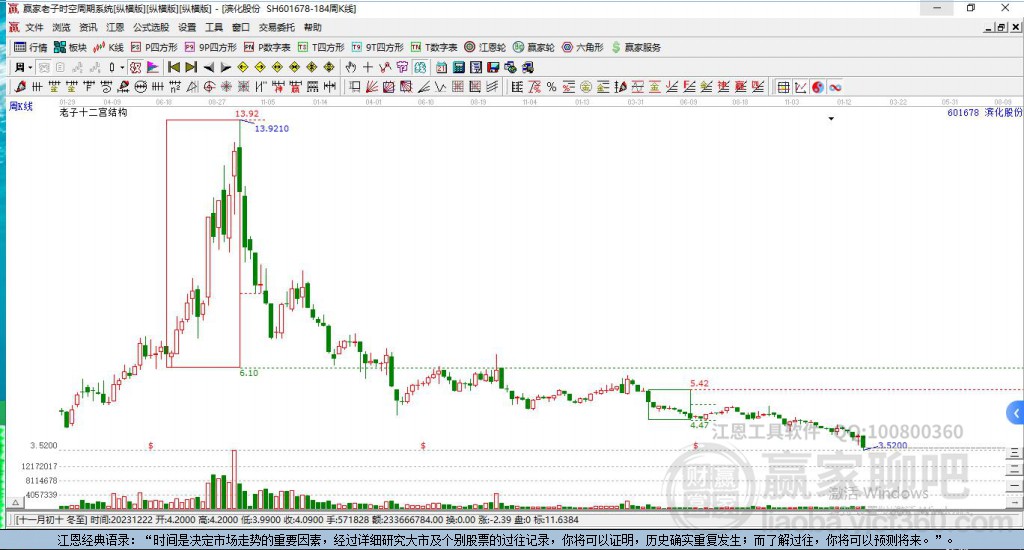Open the 9P四方形 tool
Screen dimensions: 1024x550
210,47
